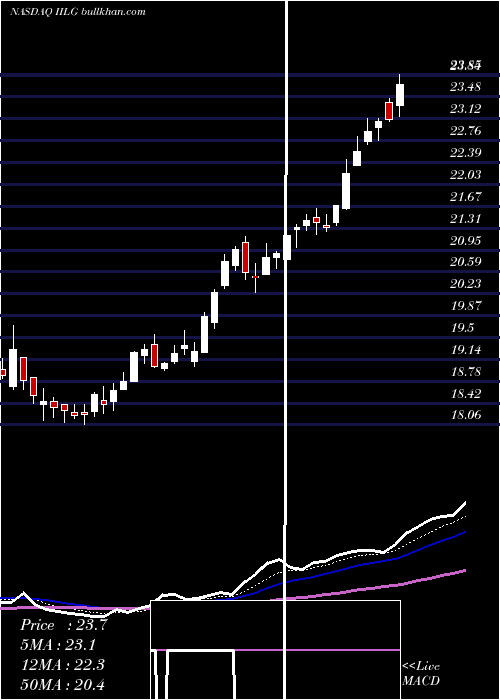Click the Price : 23.7 readout
Screen dimensions: 500x700
pos(64,625)
